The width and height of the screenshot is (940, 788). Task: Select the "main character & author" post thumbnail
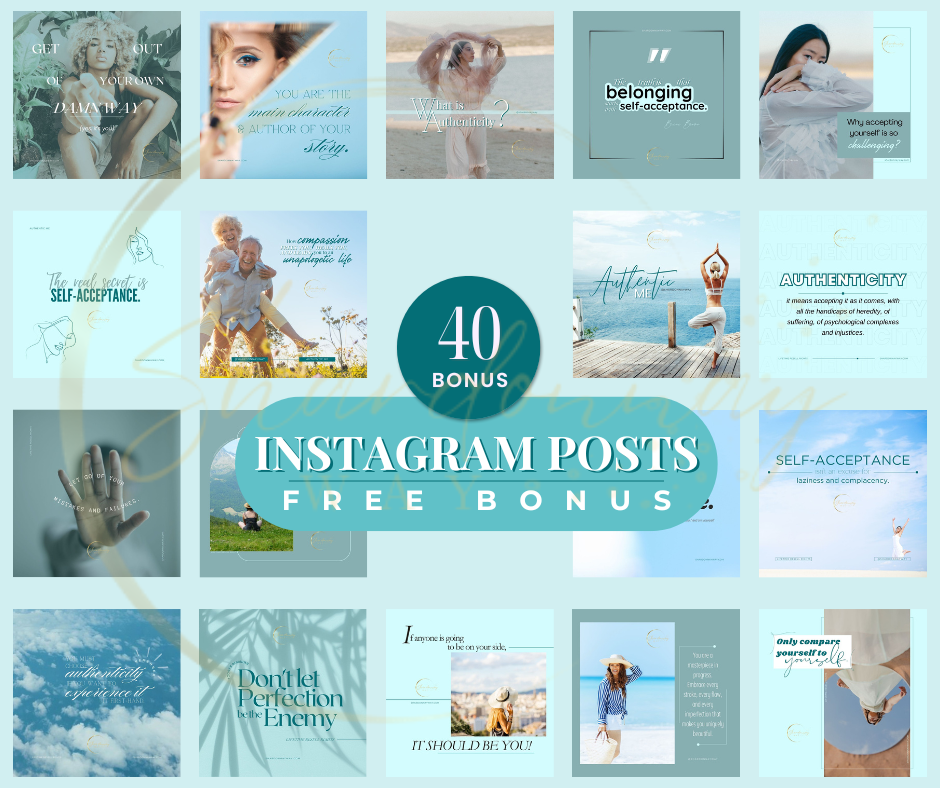[x=283, y=95]
